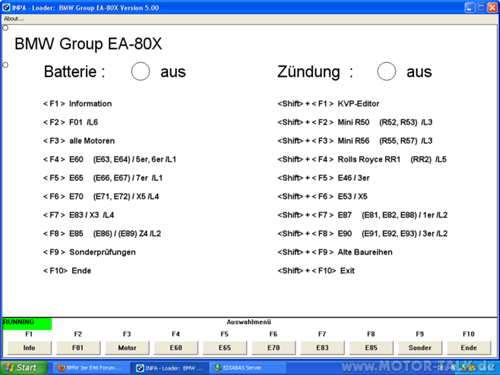Click the '<F7> E83 / X3 /L4' line
The height and width of the screenshot is (375, 500).
pyautogui.click(x=78, y=215)
